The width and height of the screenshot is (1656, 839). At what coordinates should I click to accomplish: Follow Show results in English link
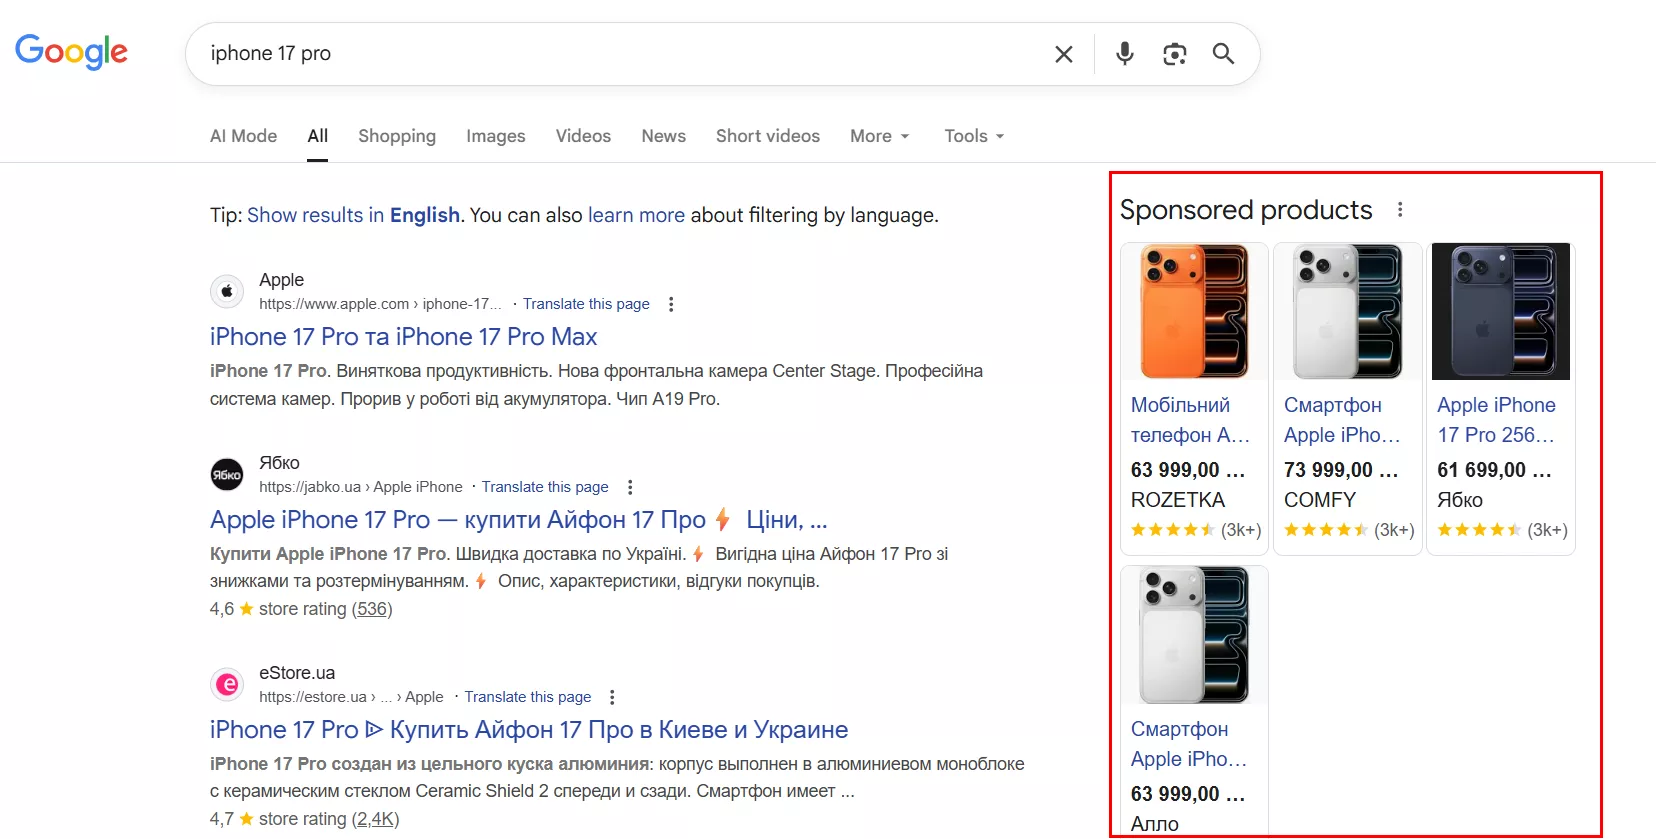pyautogui.click(x=353, y=215)
